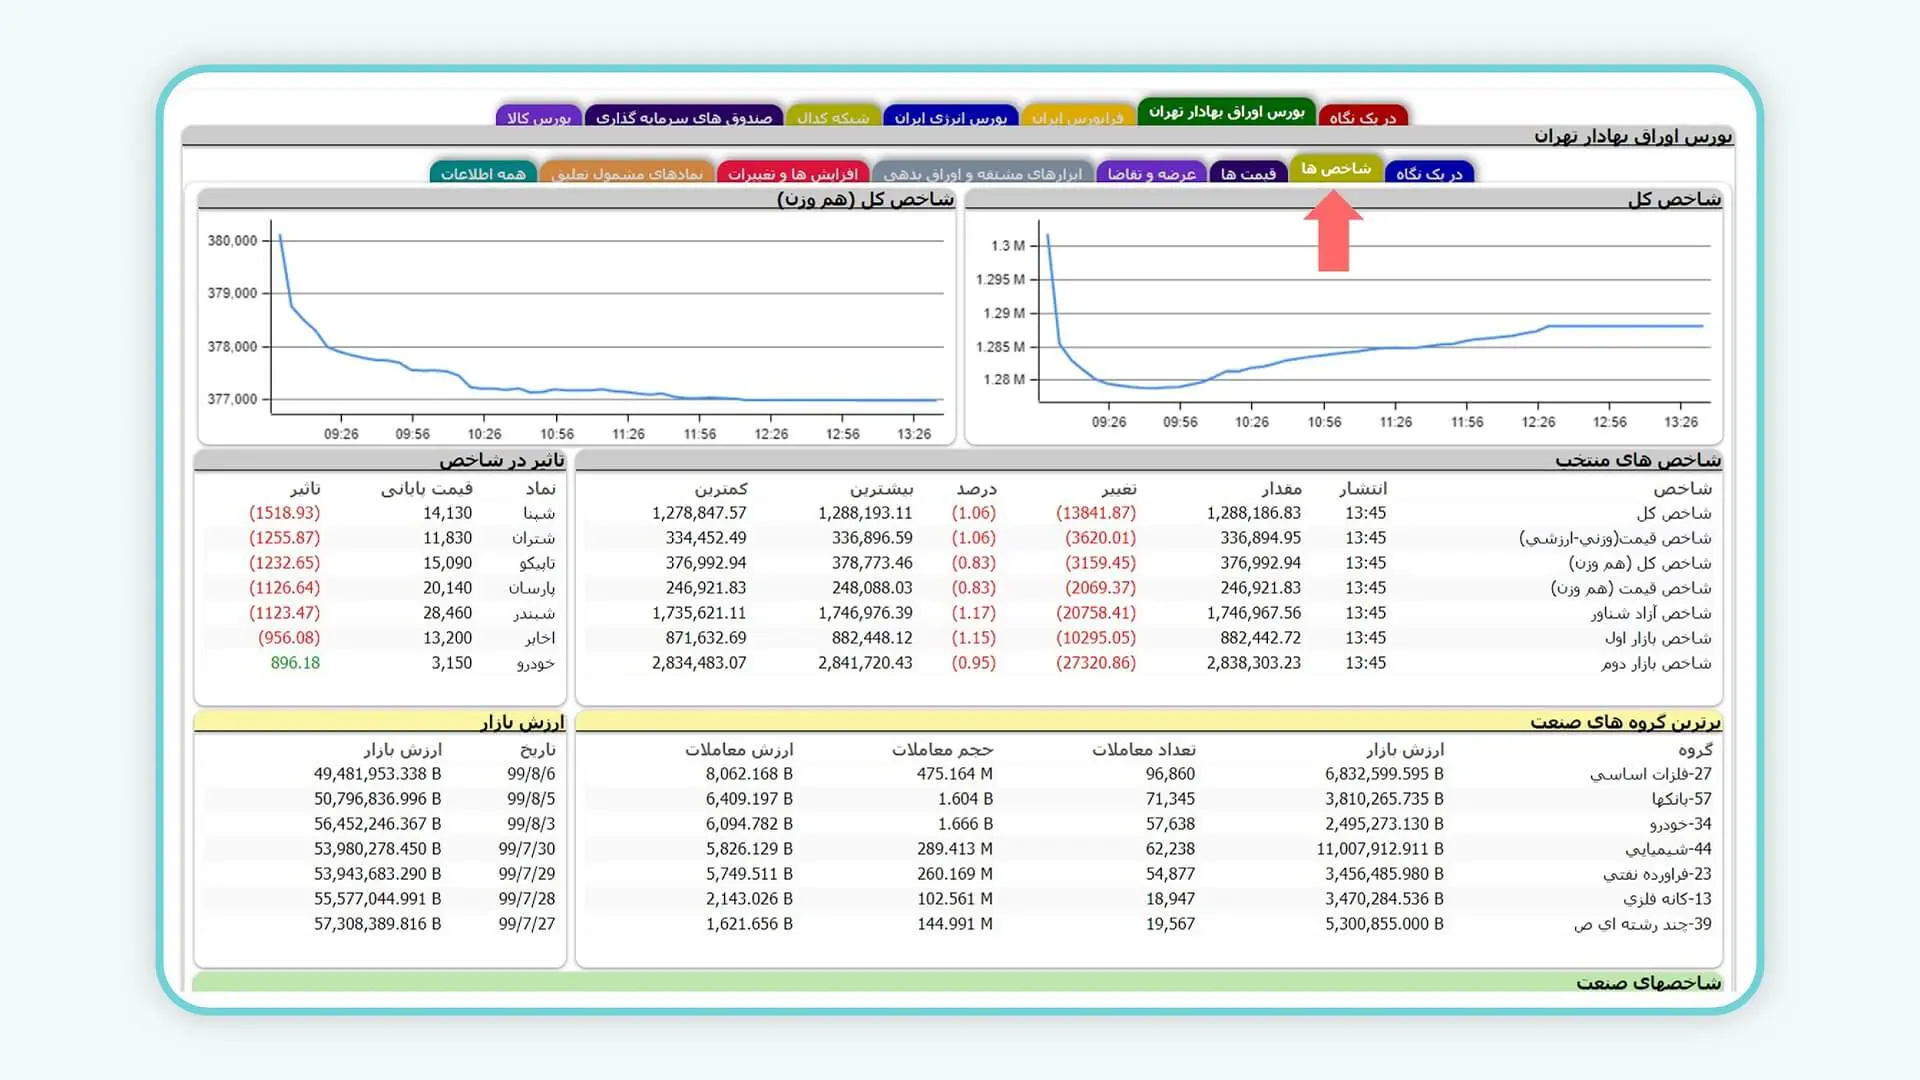1920x1080 pixels.
Task: Click the خودرو symbol in تاثیر در شاخص
Action: point(536,663)
